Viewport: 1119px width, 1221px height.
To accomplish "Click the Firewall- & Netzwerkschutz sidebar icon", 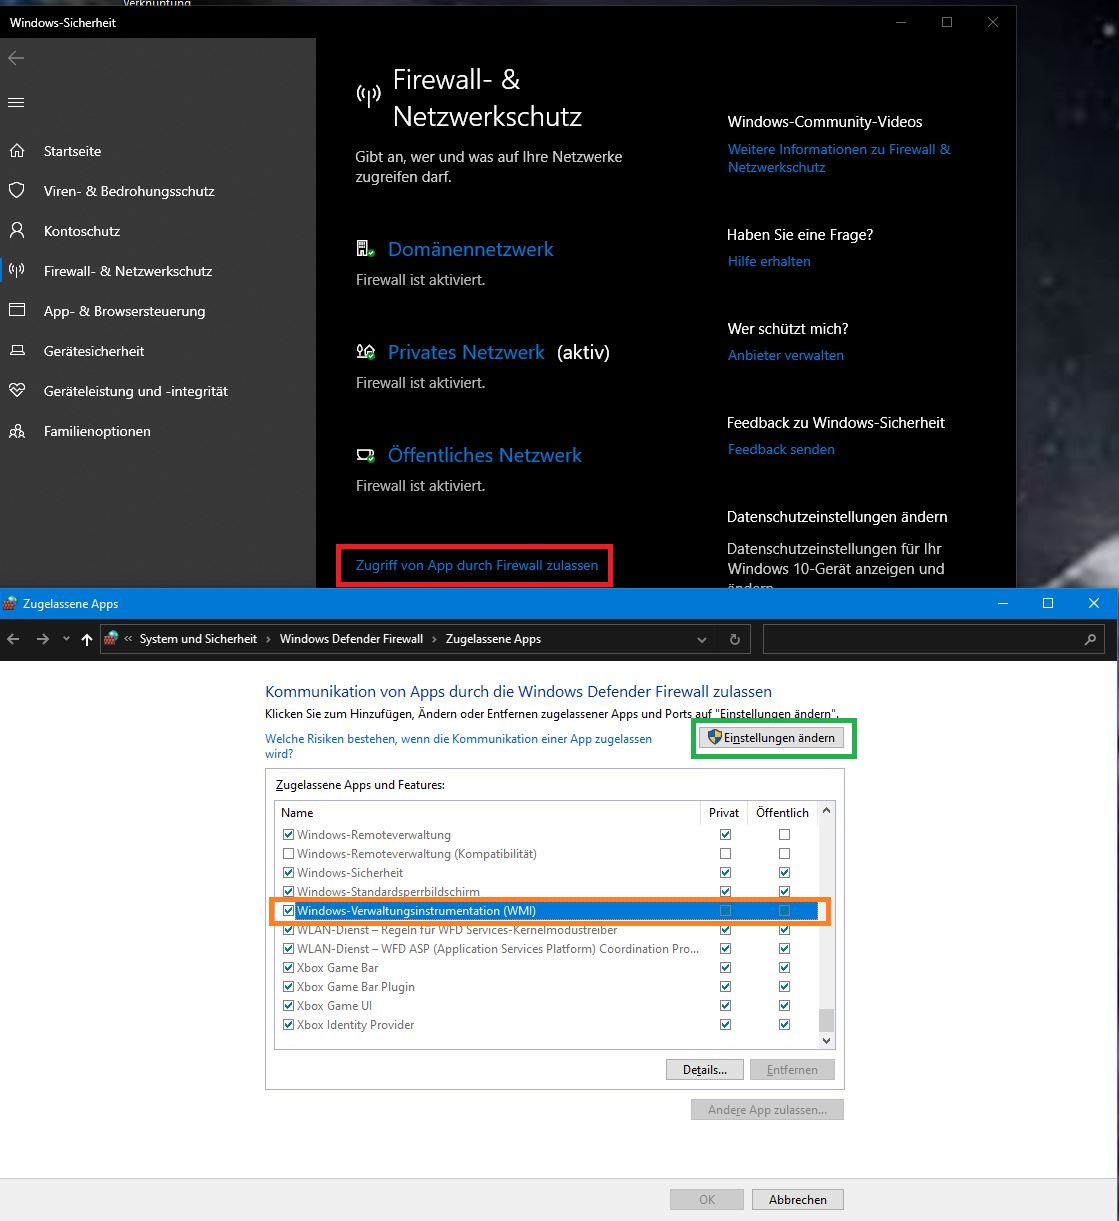I will [x=17, y=271].
